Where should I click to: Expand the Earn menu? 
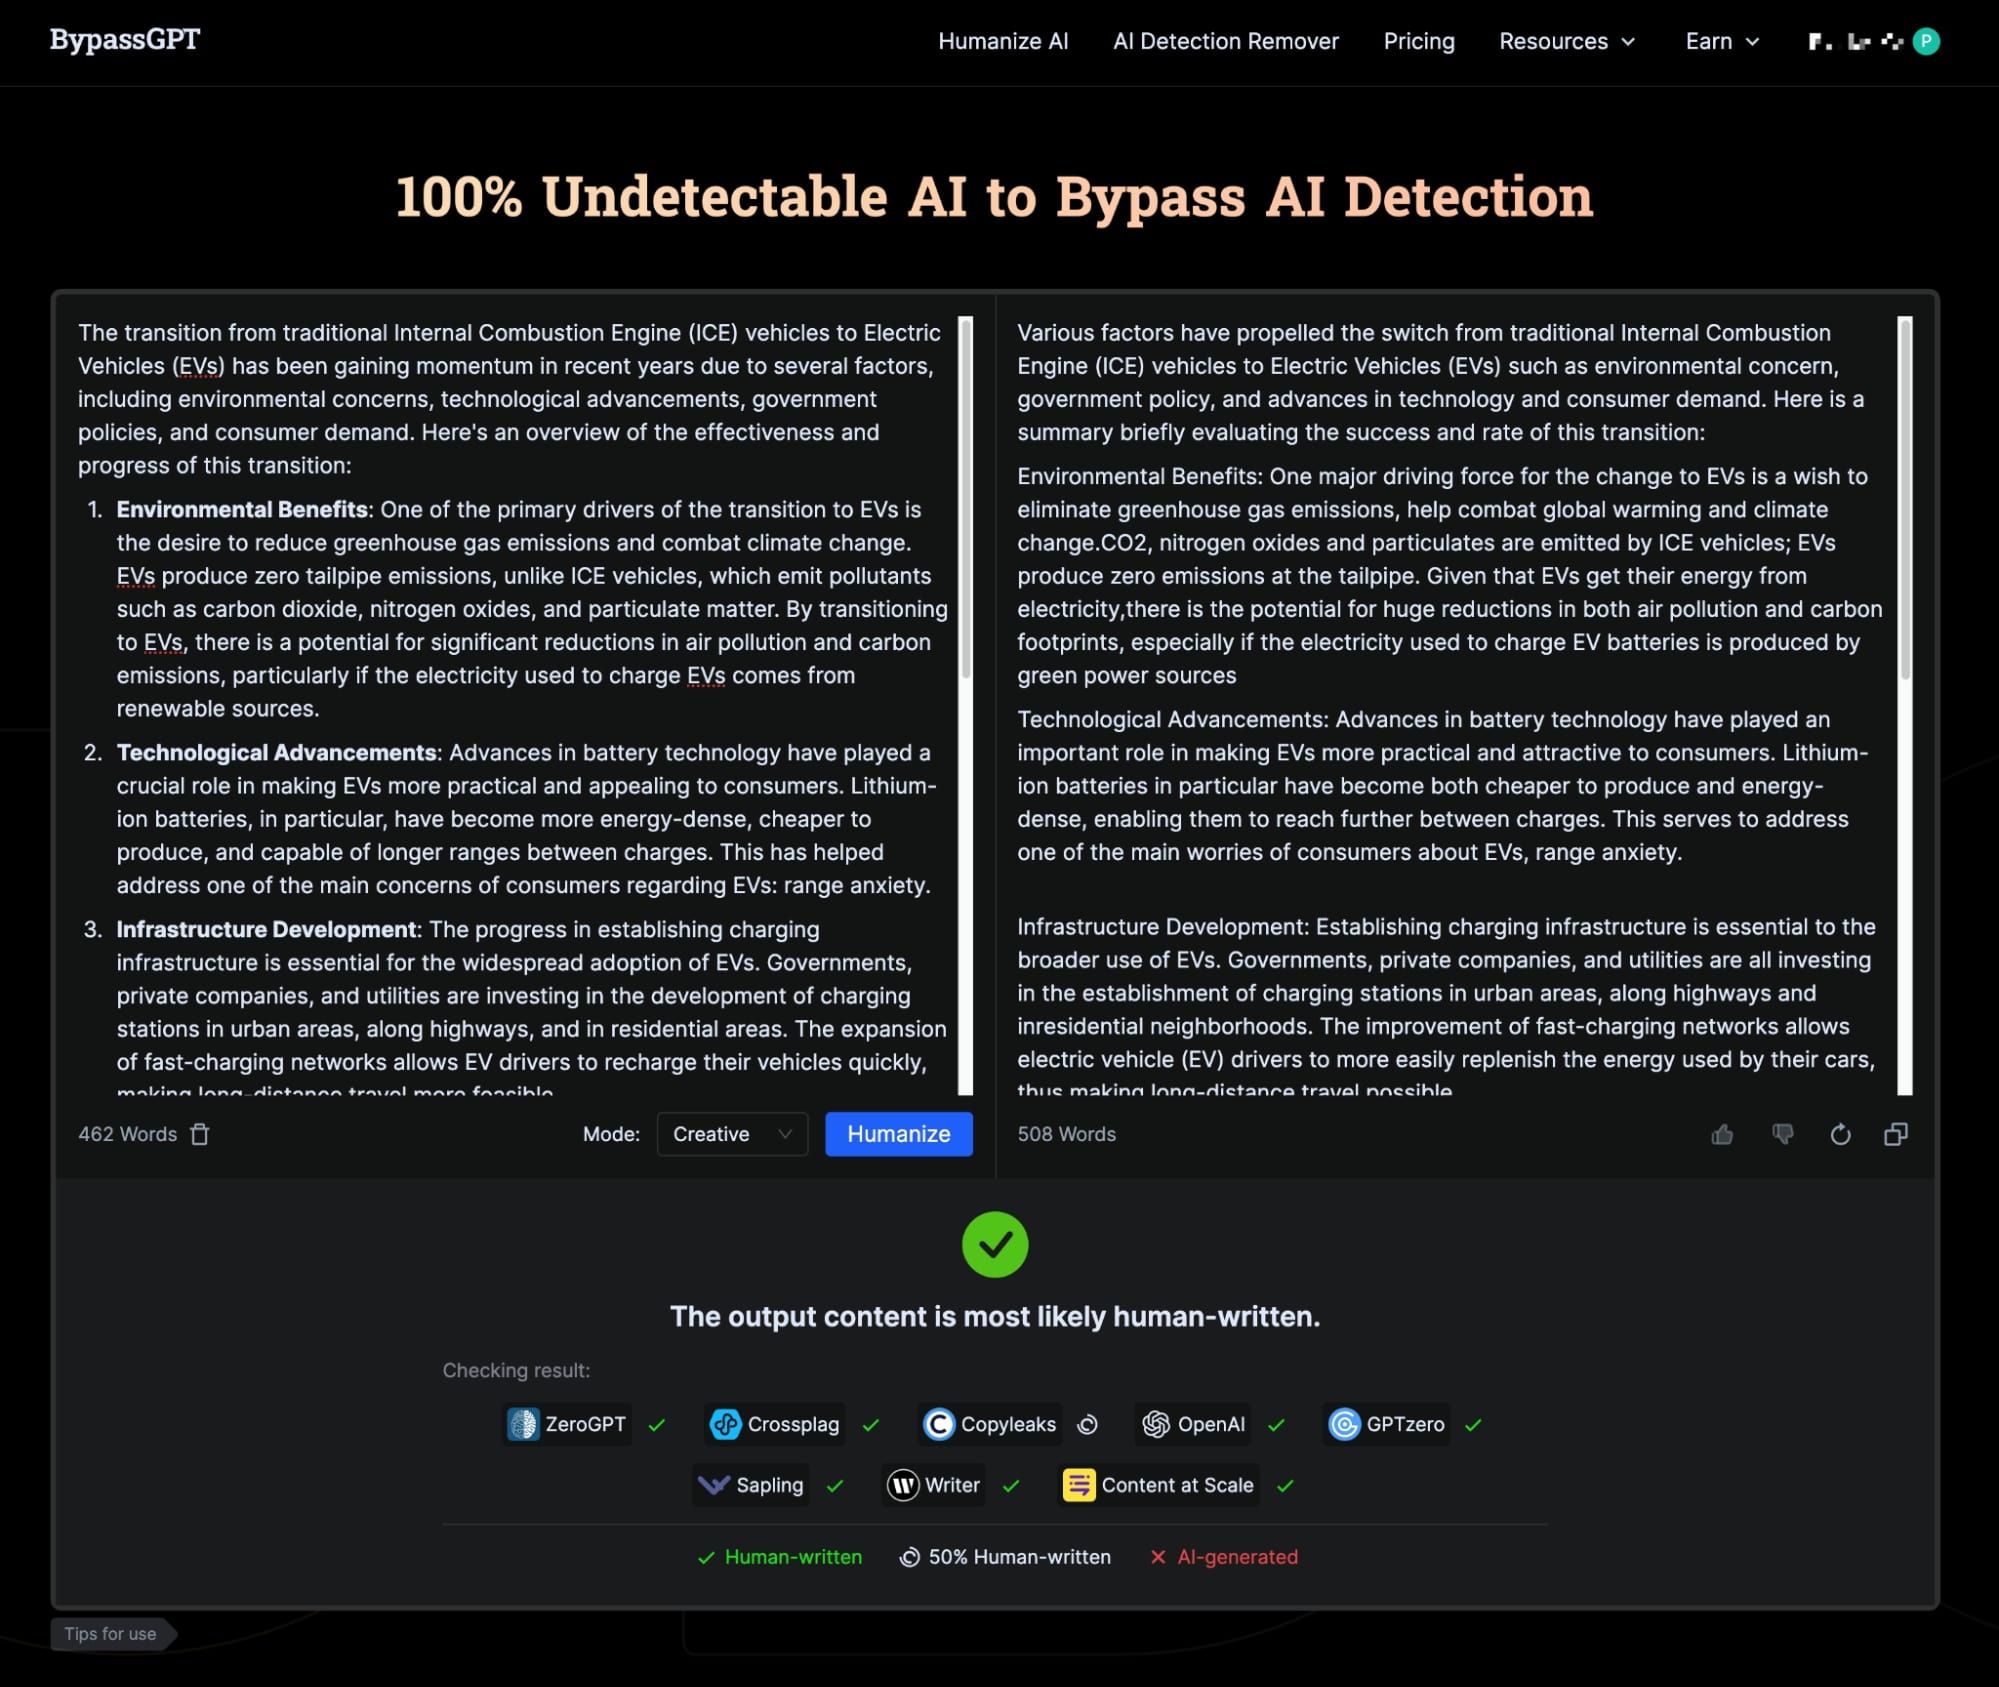point(1721,41)
